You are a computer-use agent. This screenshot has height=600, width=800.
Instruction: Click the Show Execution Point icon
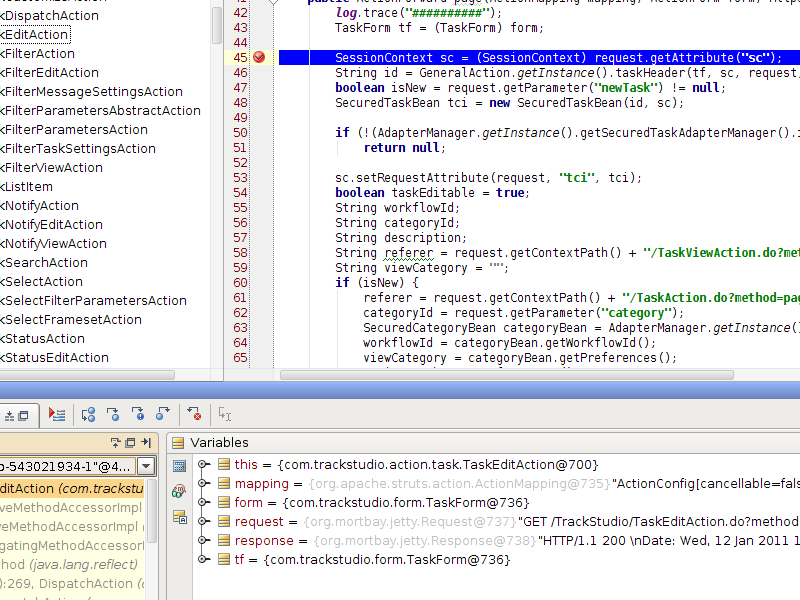pos(57,414)
